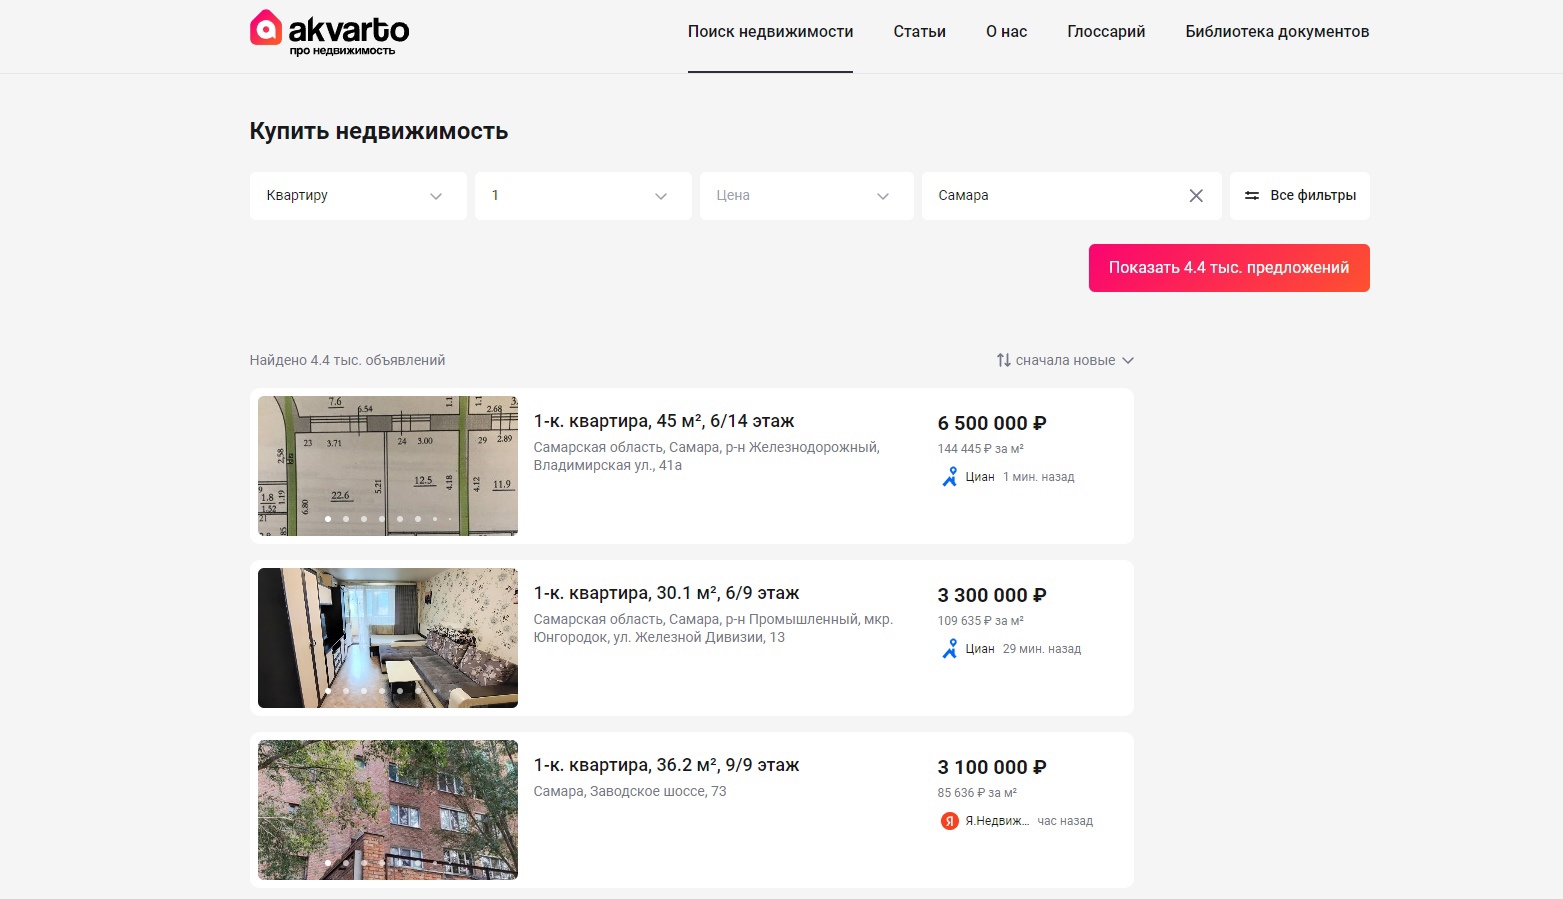Click room photo of Железной Дивизии listing

click(x=388, y=638)
